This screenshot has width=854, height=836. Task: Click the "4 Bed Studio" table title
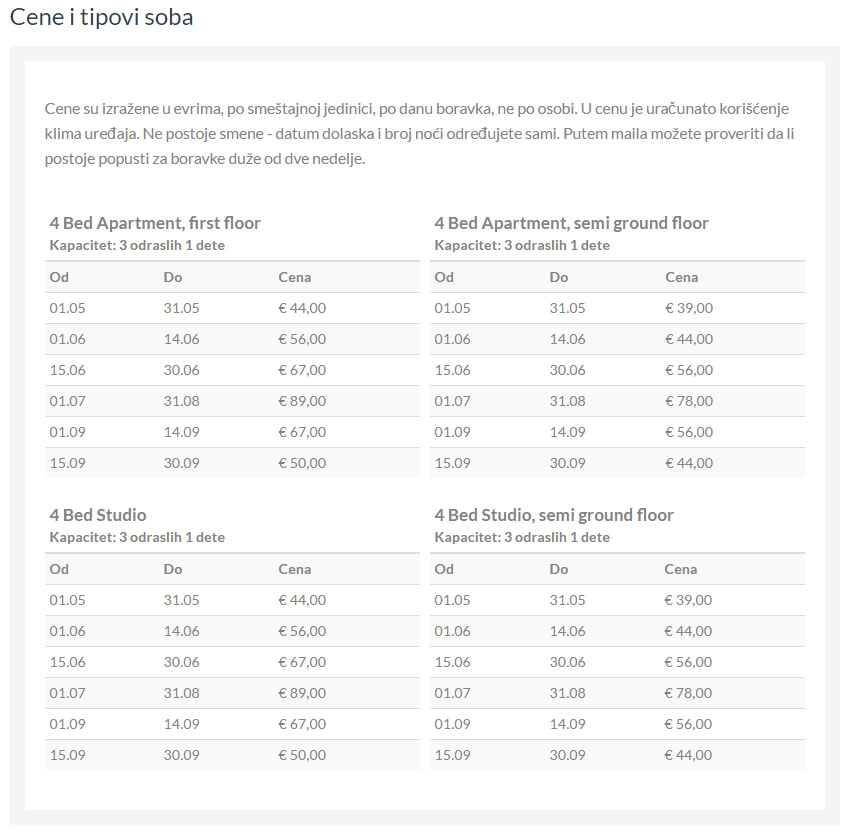click(98, 515)
